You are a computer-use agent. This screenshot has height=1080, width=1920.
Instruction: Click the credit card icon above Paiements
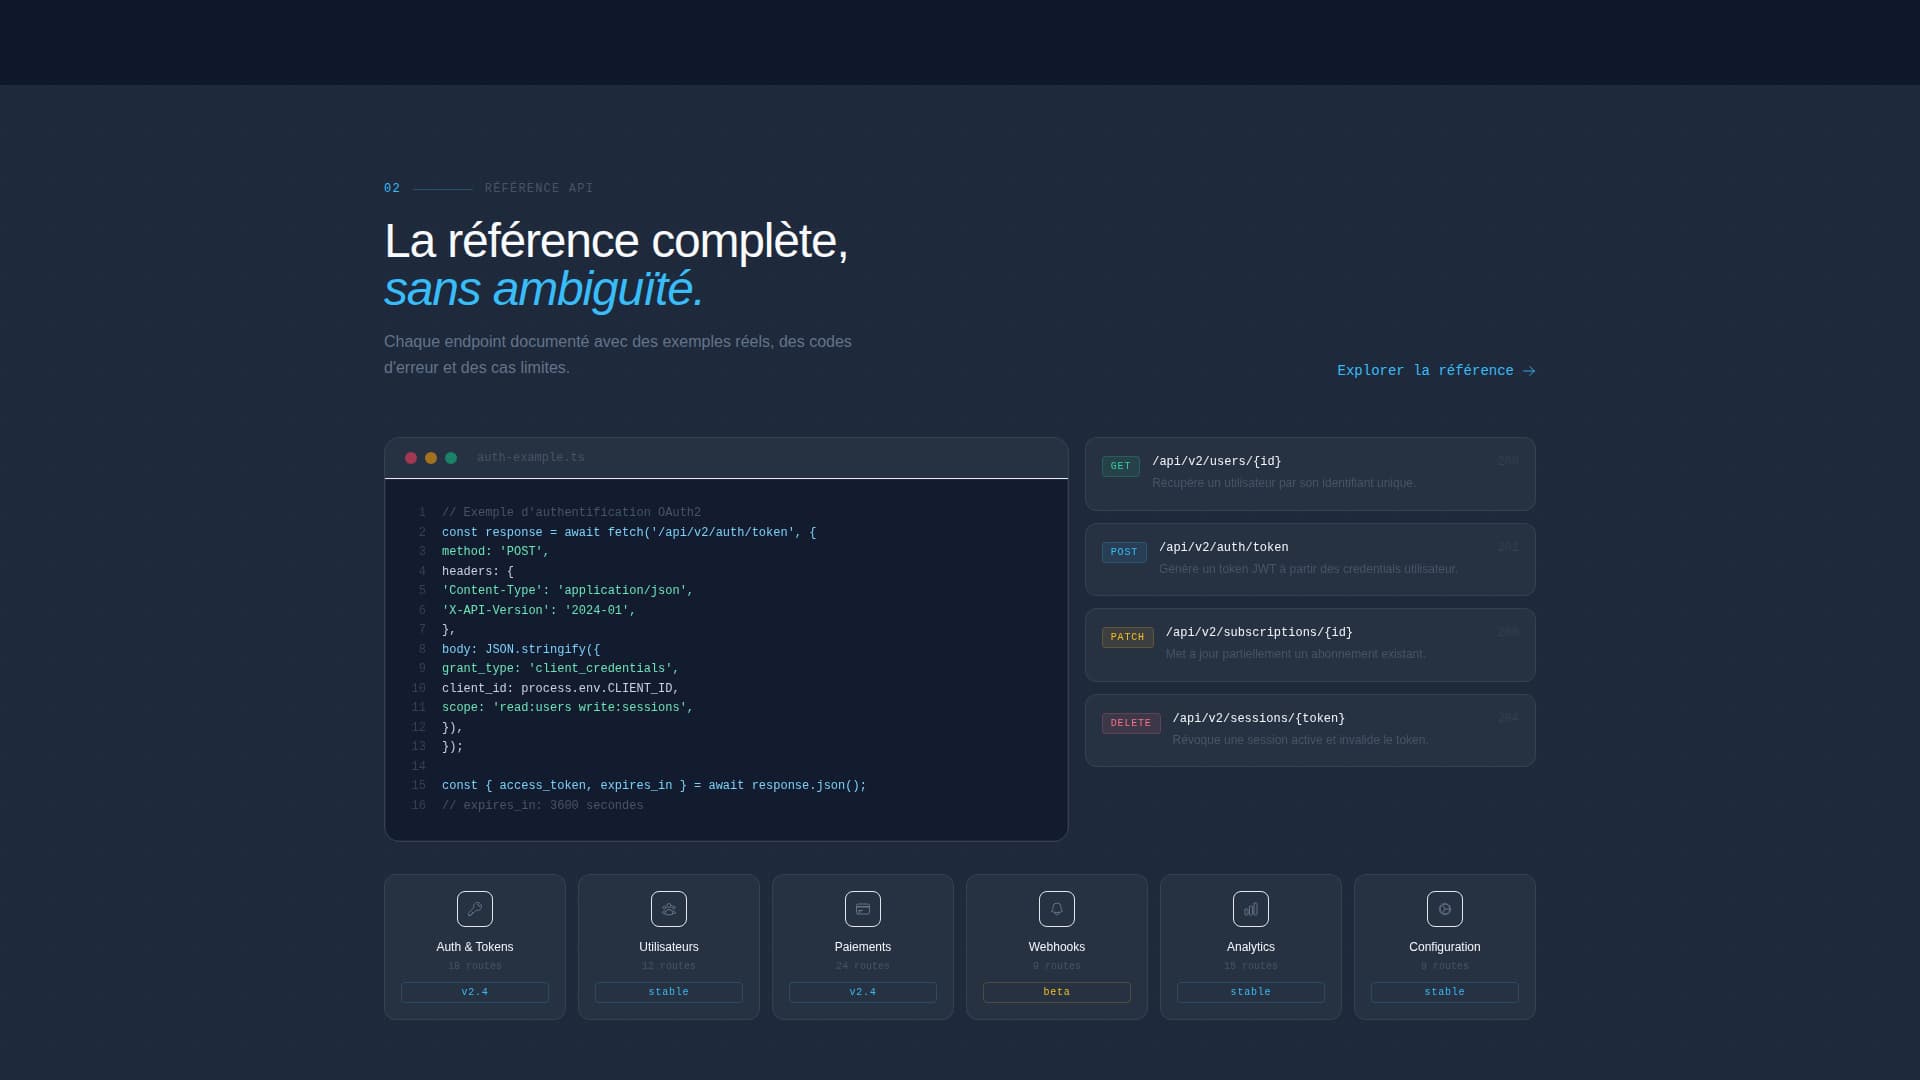tap(863, 909)
